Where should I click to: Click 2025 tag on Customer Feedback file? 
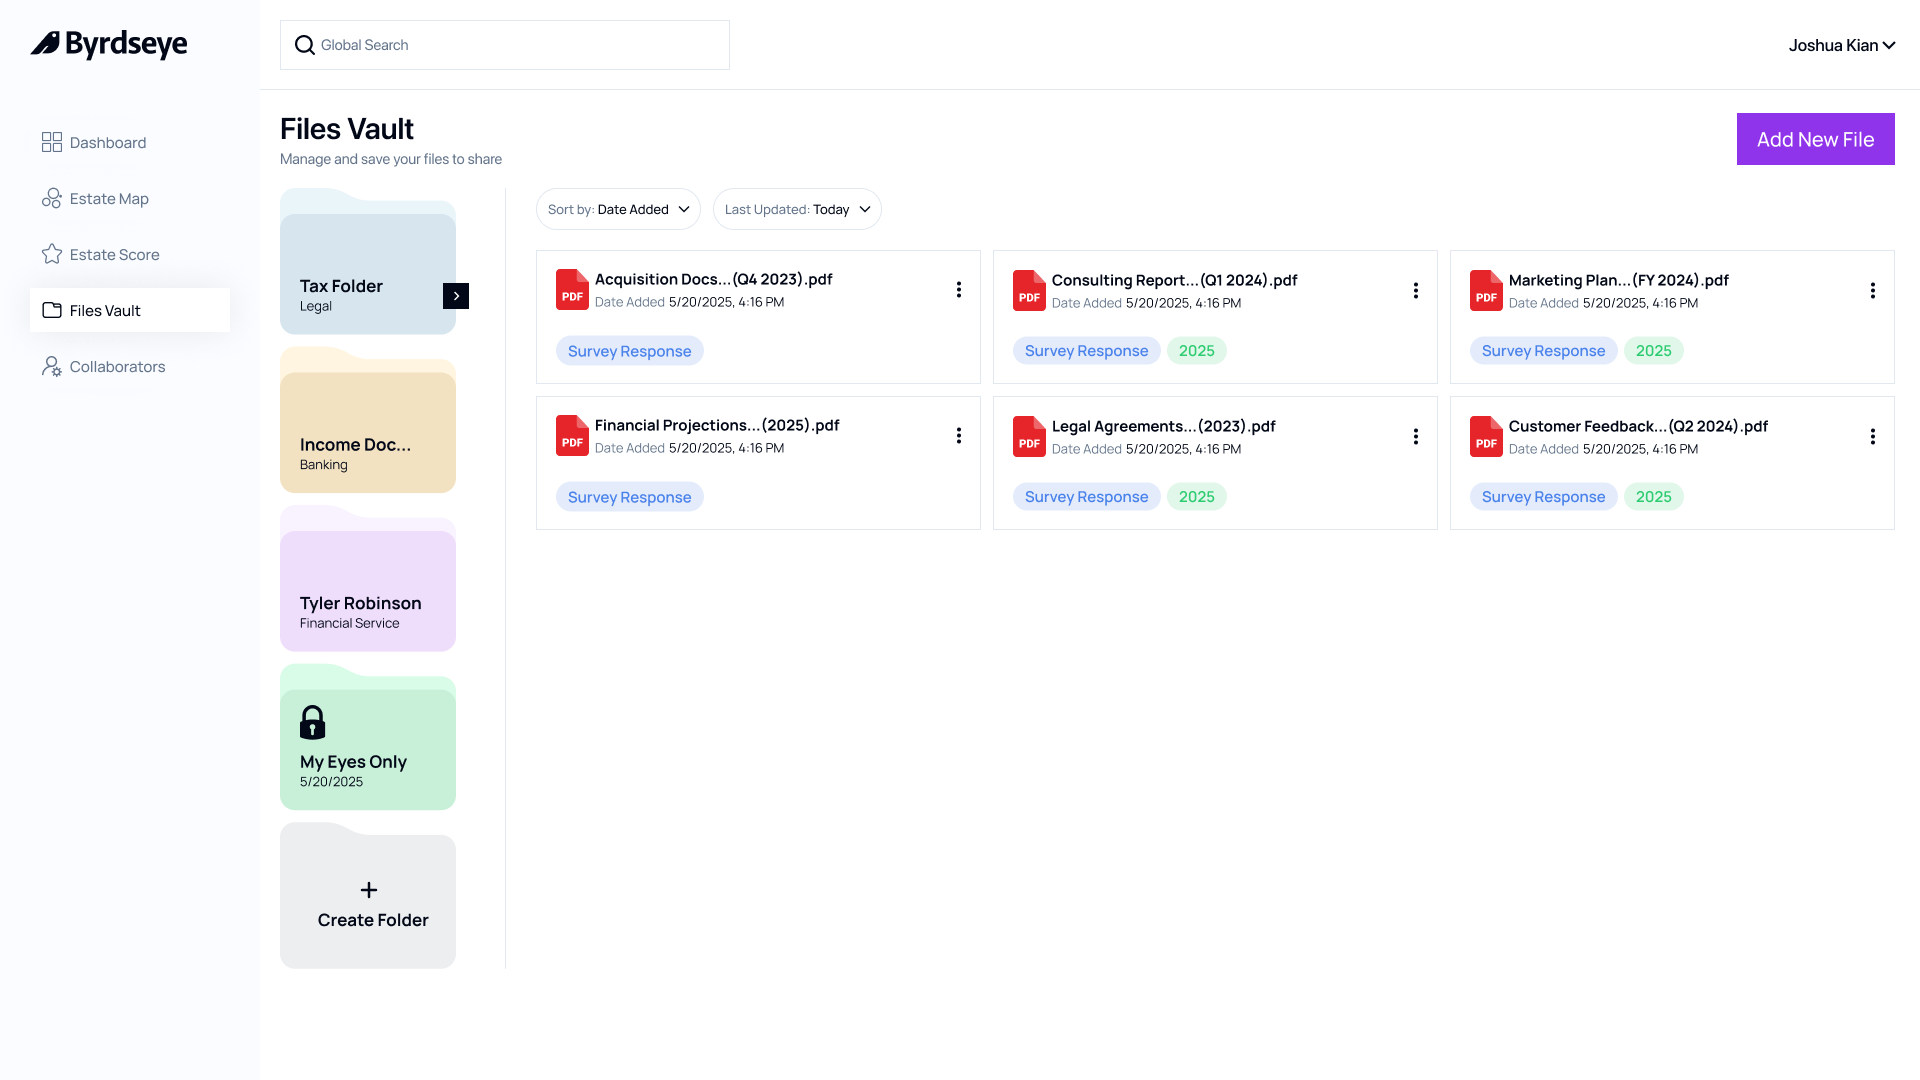pyautogui.click(x=1653, y=497)
